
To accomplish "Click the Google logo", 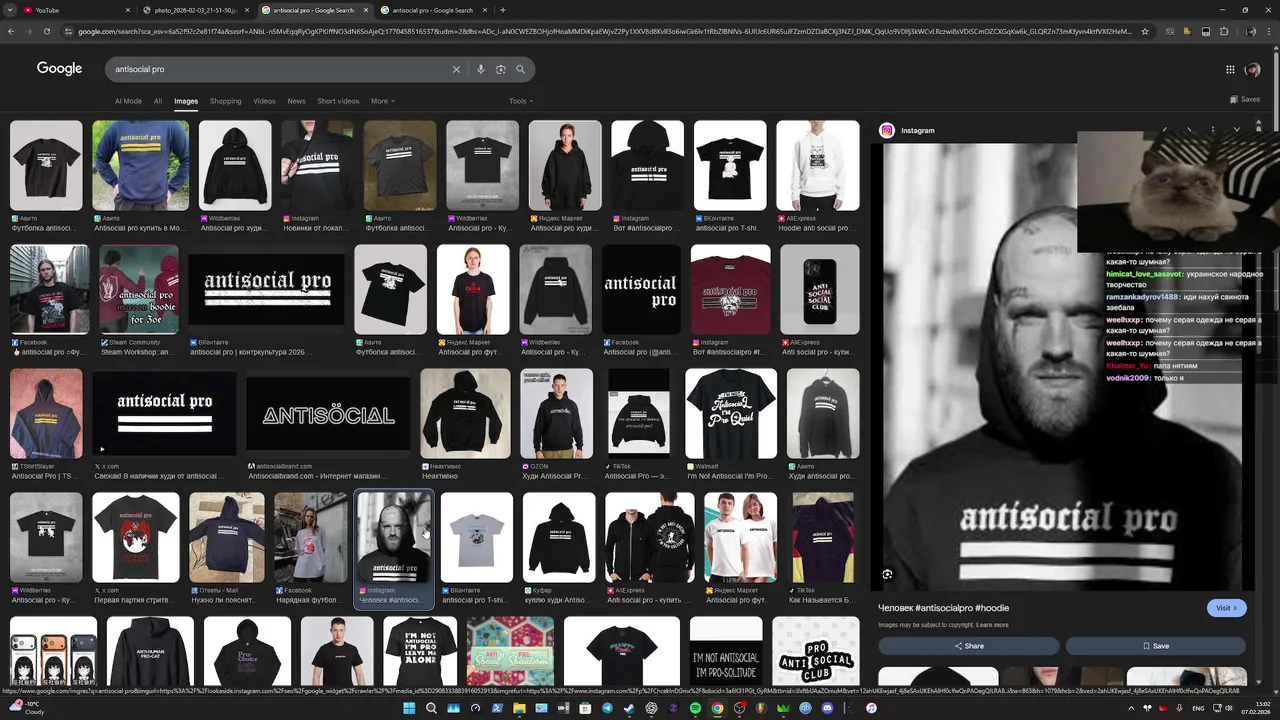I will (60, 68).
